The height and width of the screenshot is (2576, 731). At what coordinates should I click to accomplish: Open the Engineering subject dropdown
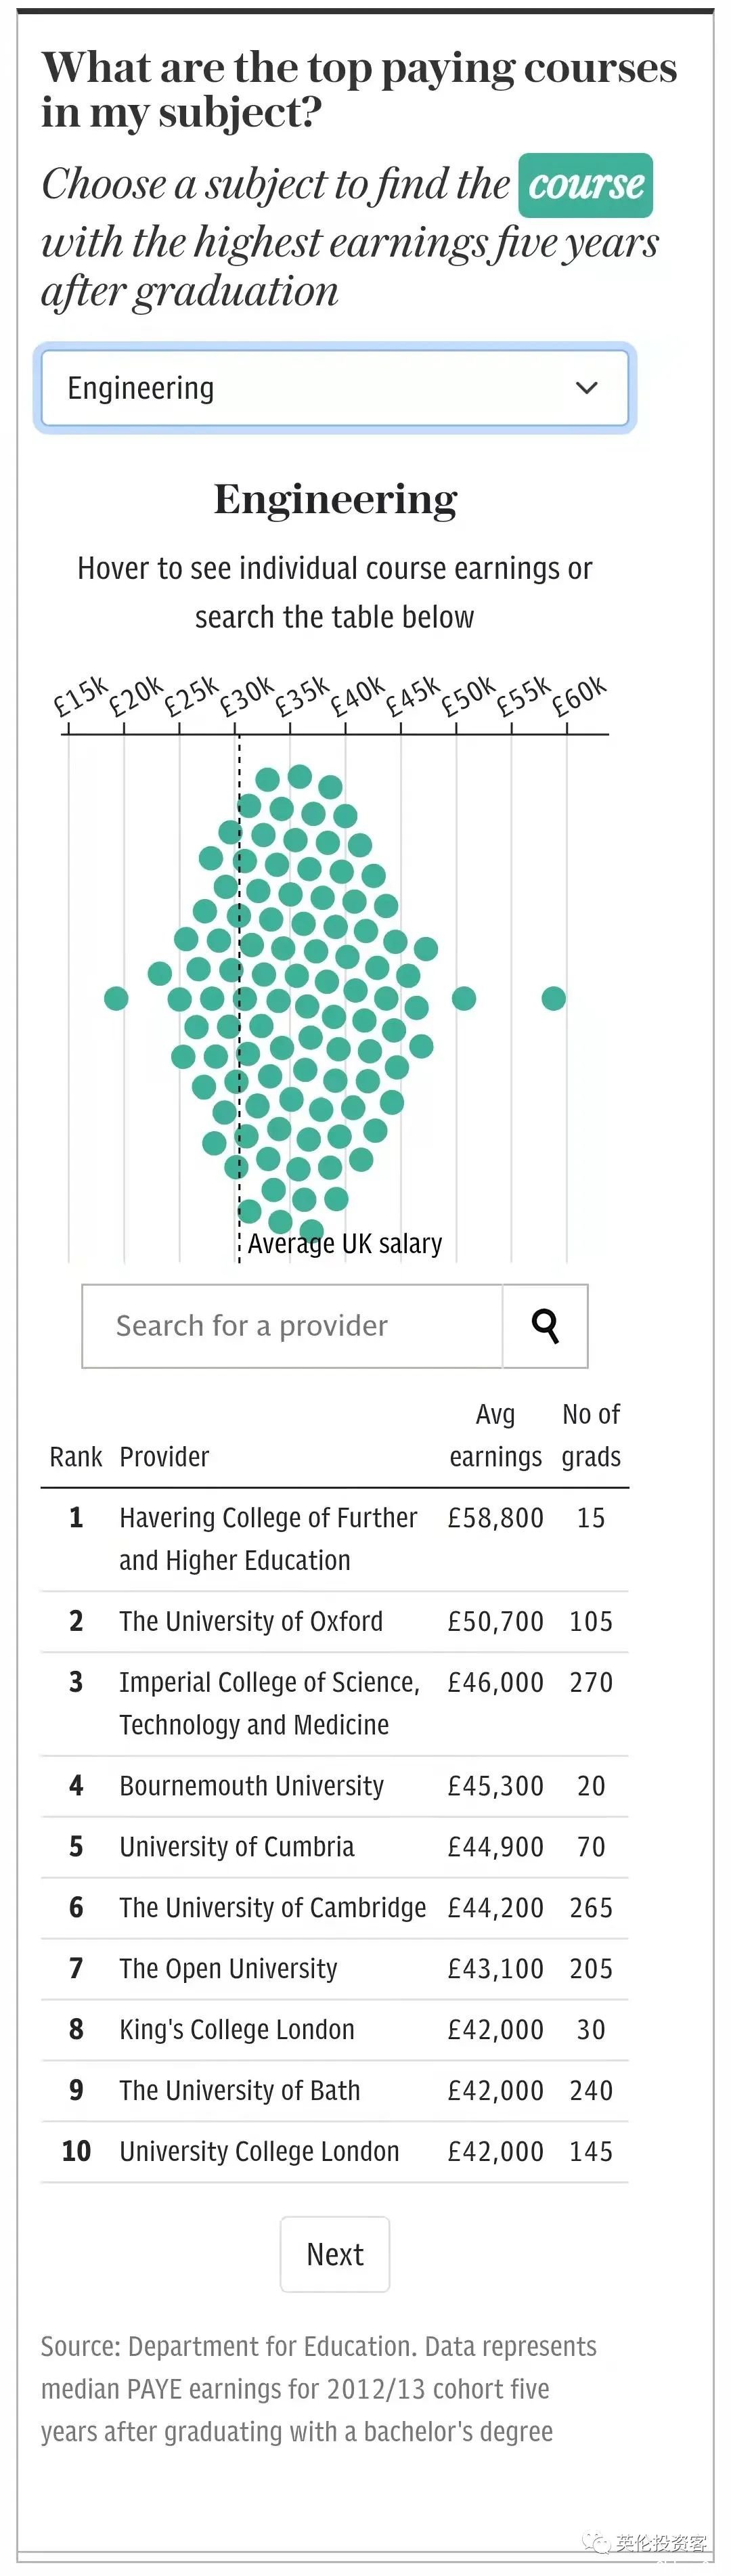[334, 388]
